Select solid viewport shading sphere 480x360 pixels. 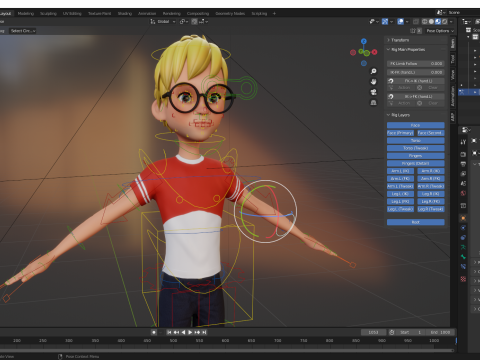(x=431, y=22)
